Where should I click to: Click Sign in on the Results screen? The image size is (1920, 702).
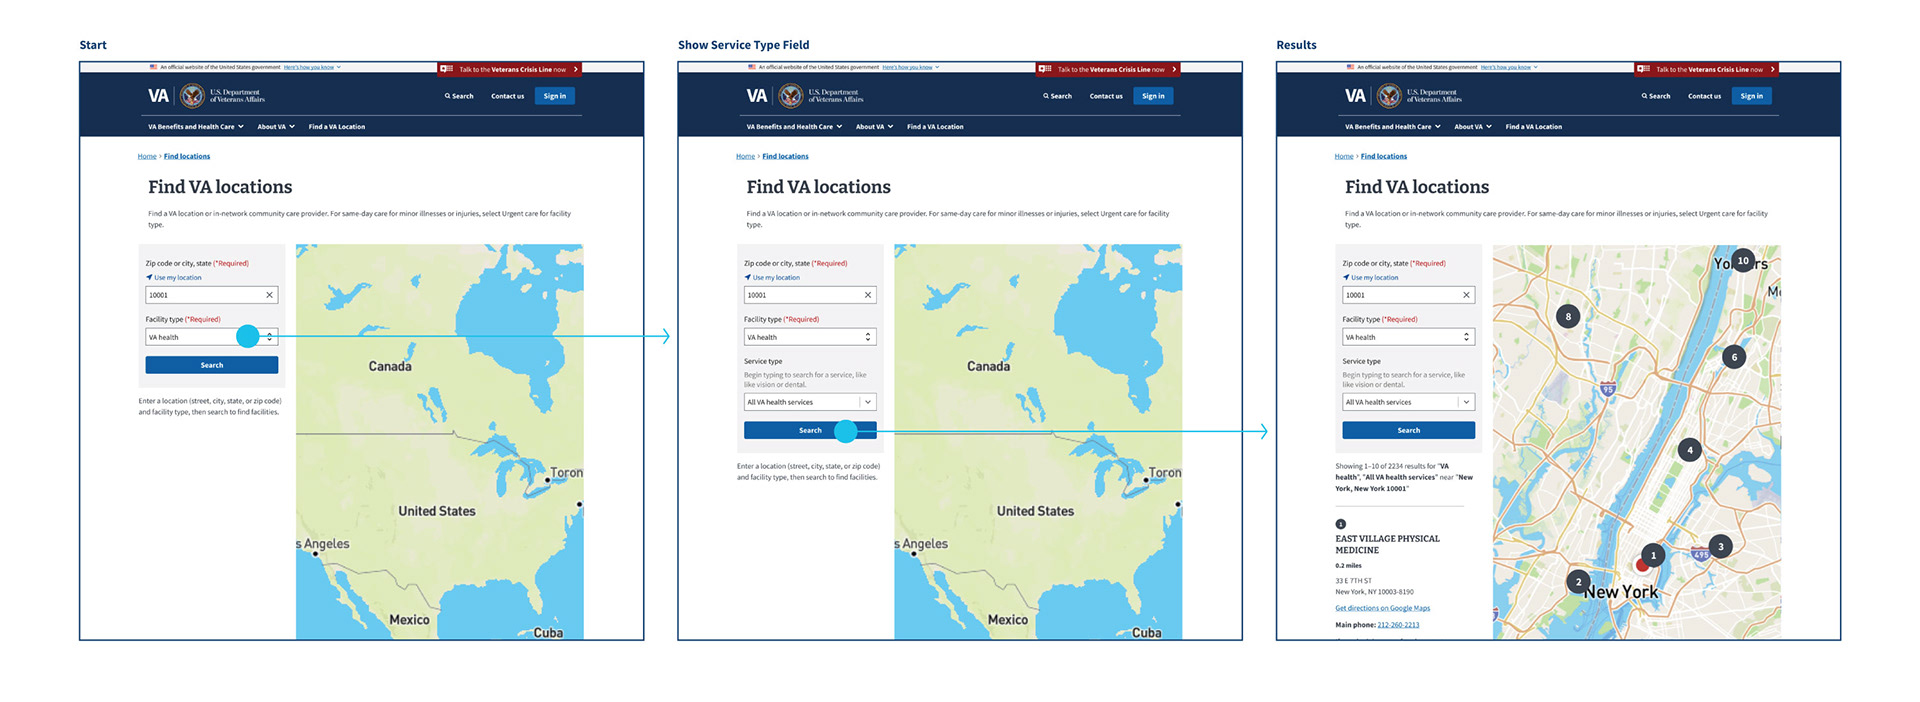[x=1752, y=96]
